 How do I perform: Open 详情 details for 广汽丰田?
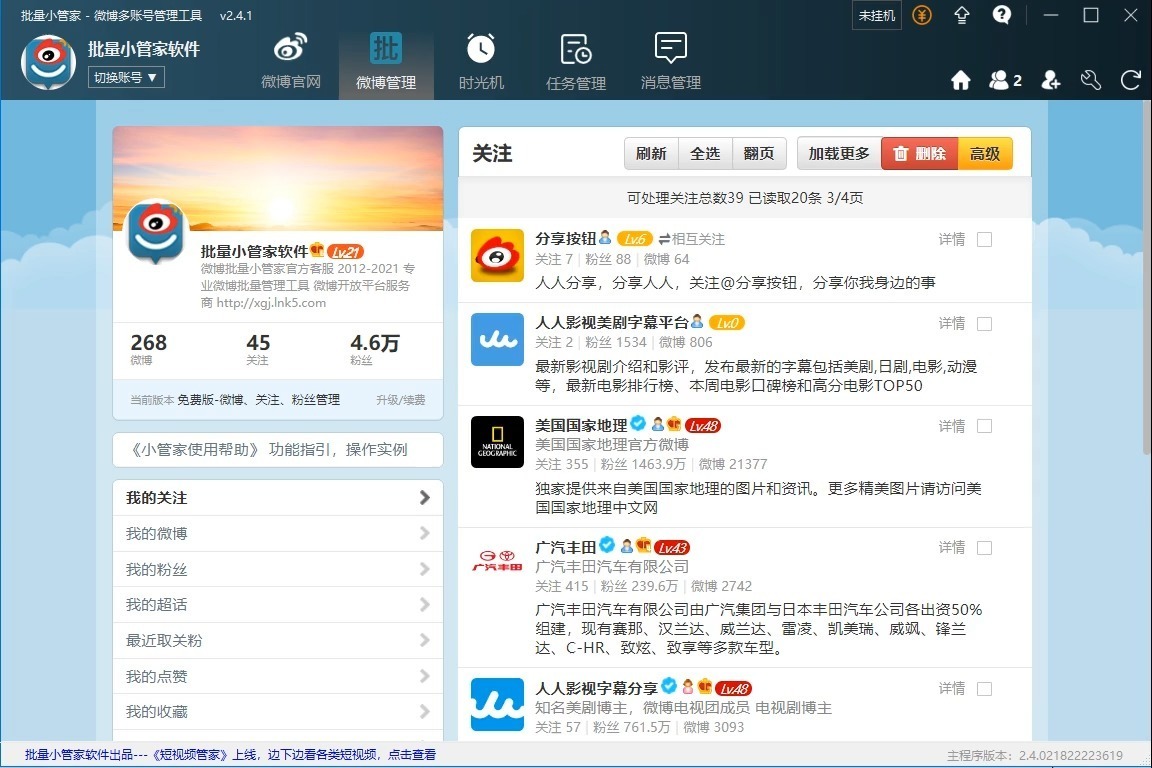point(952,548)
